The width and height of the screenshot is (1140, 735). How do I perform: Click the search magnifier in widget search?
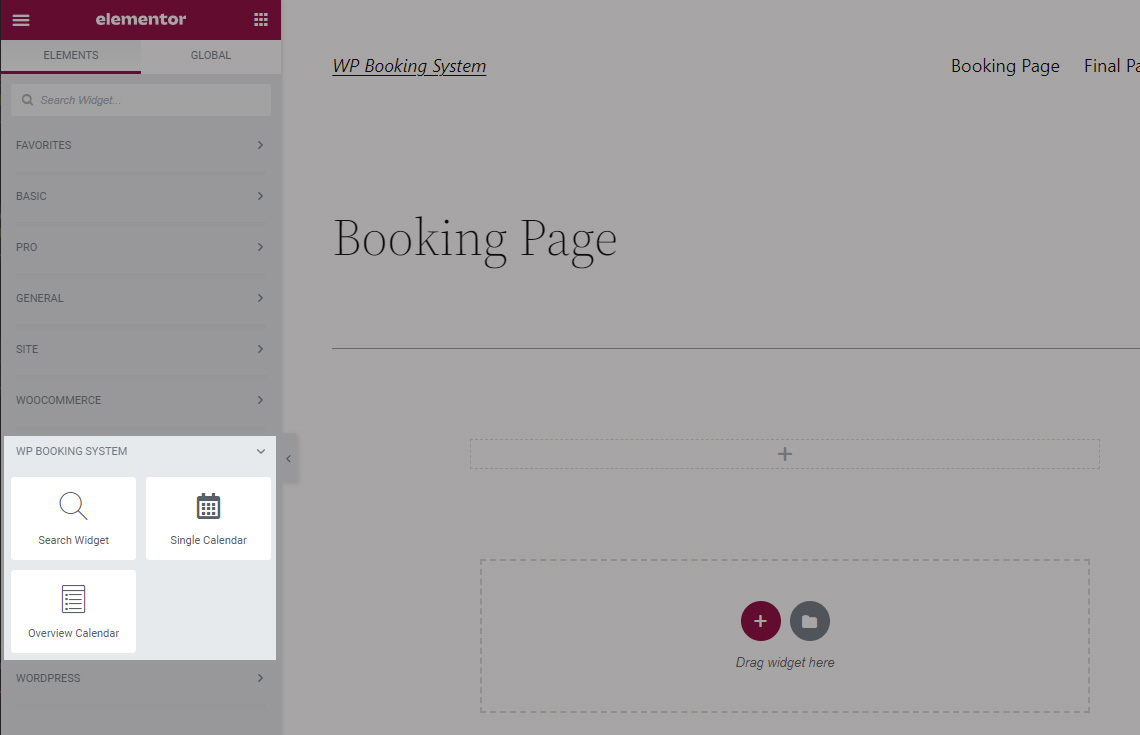27,100
